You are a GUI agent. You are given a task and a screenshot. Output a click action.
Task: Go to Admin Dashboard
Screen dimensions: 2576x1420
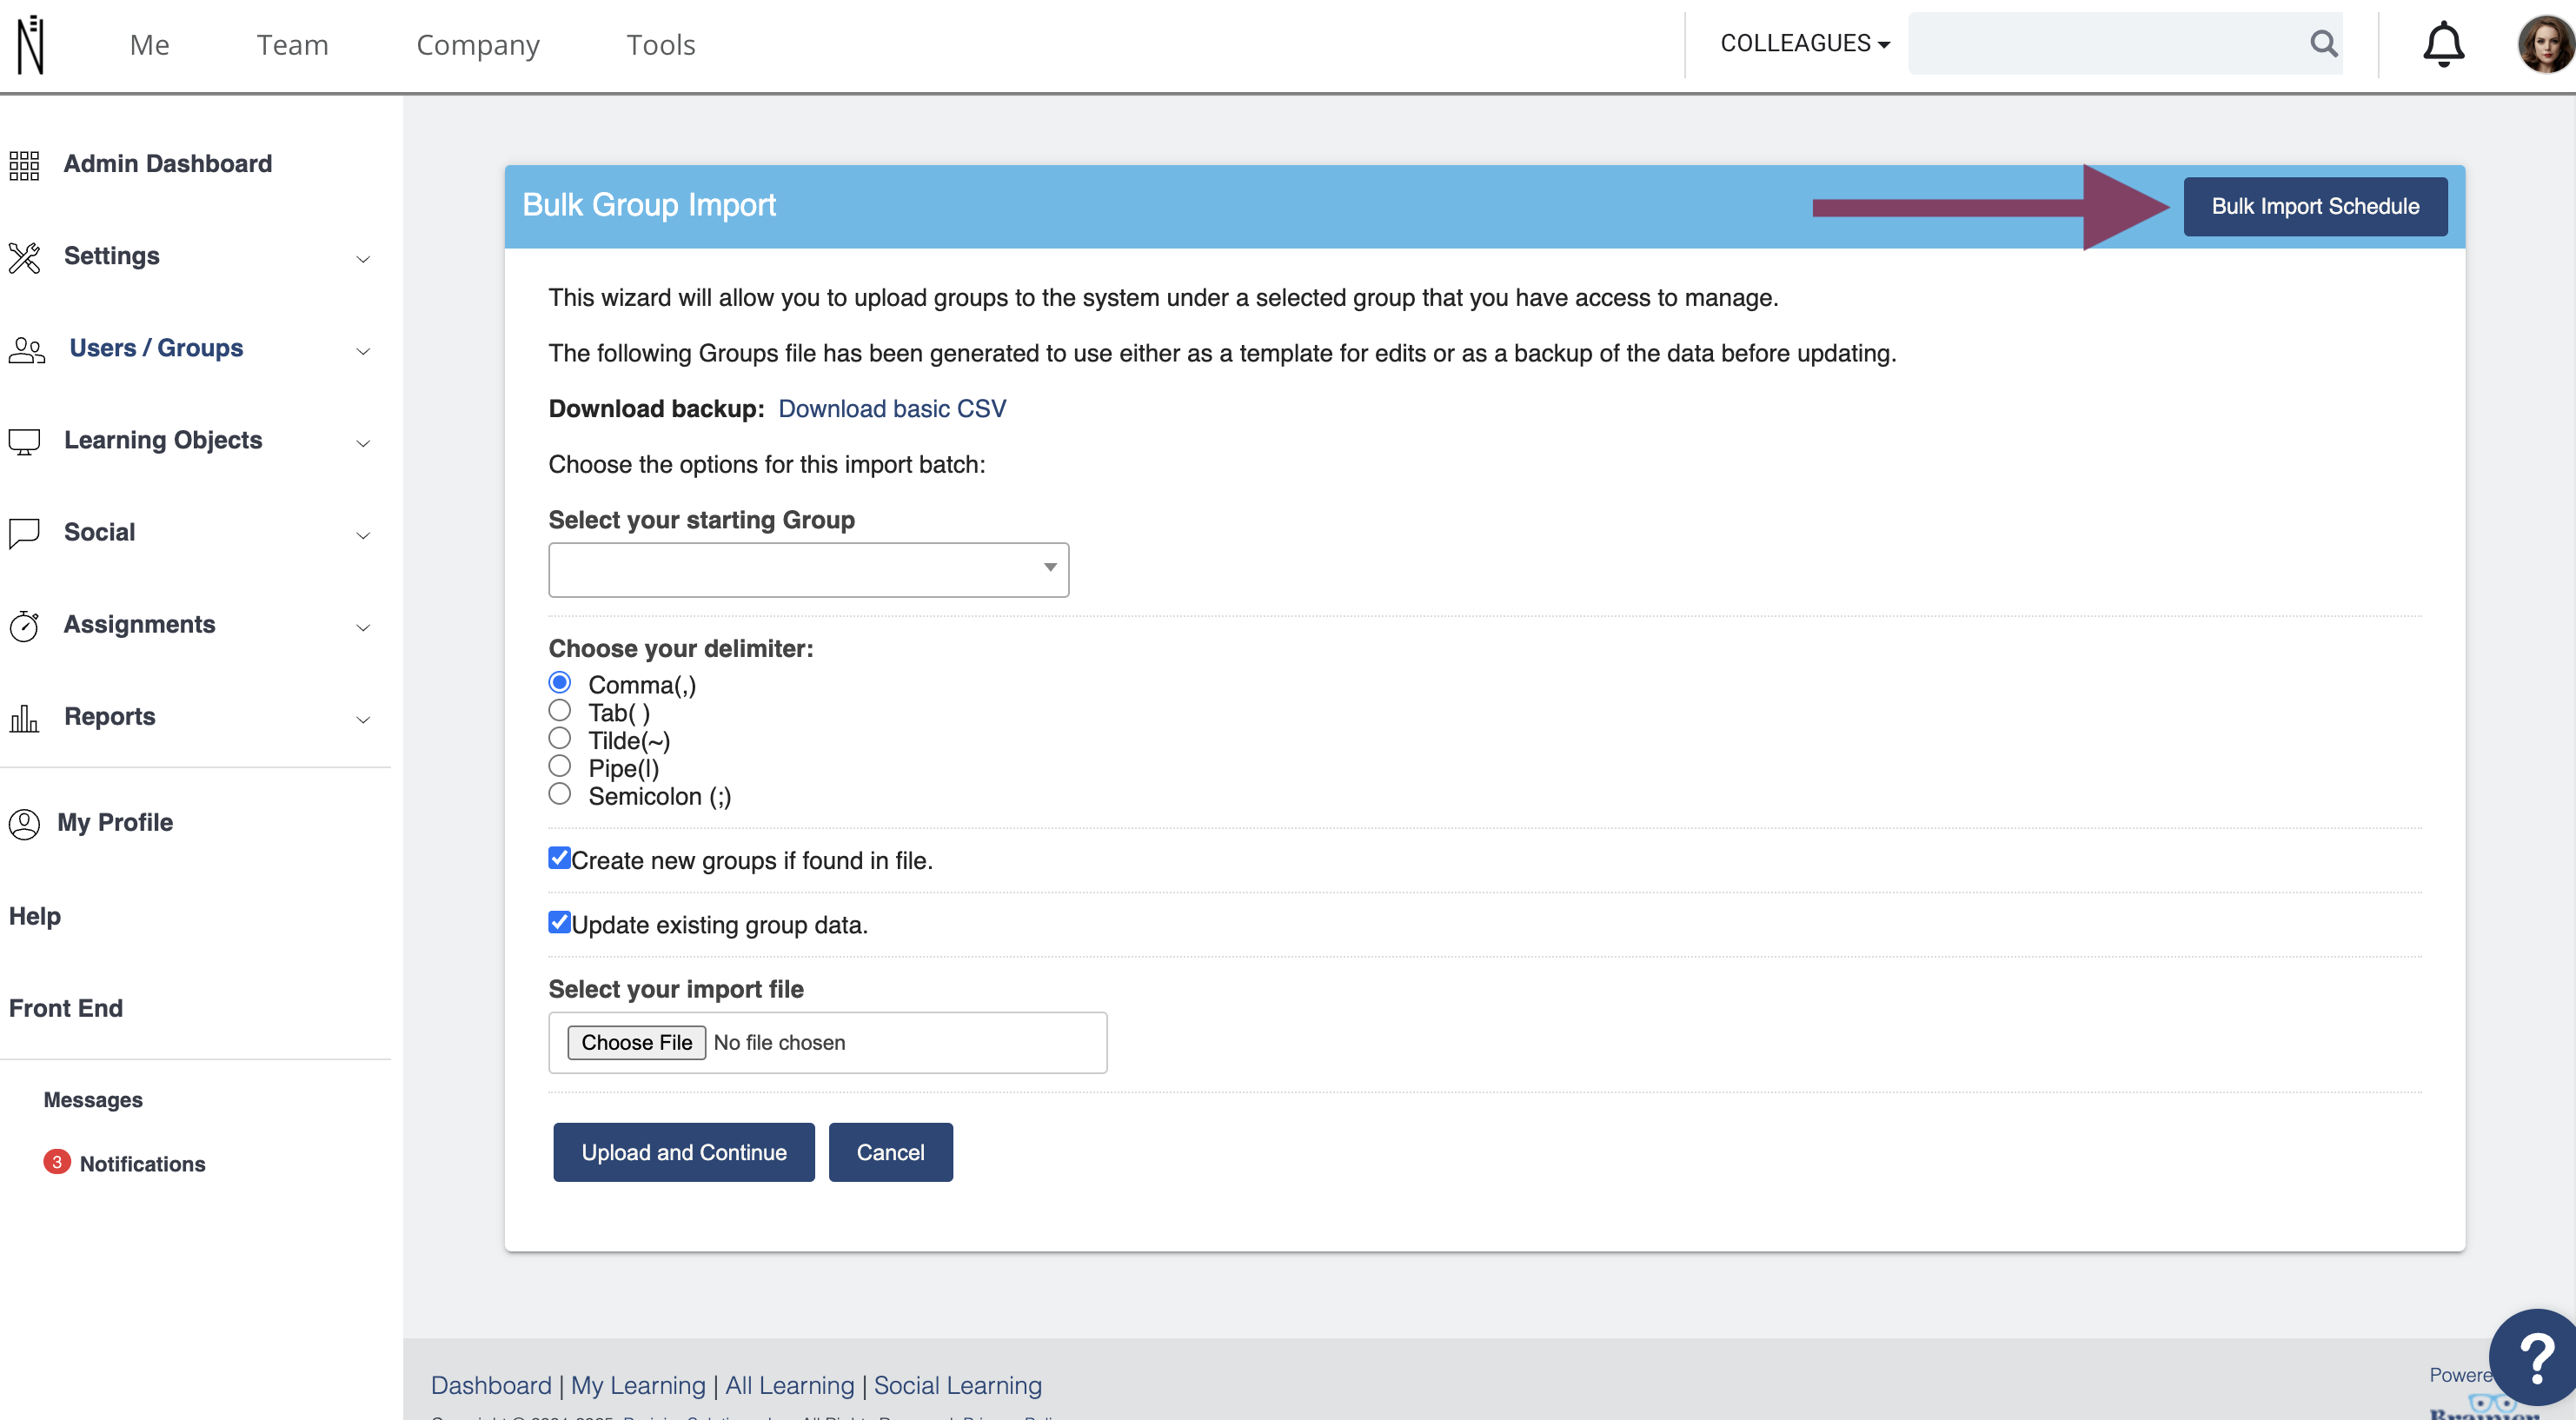[x=168, y=163]
